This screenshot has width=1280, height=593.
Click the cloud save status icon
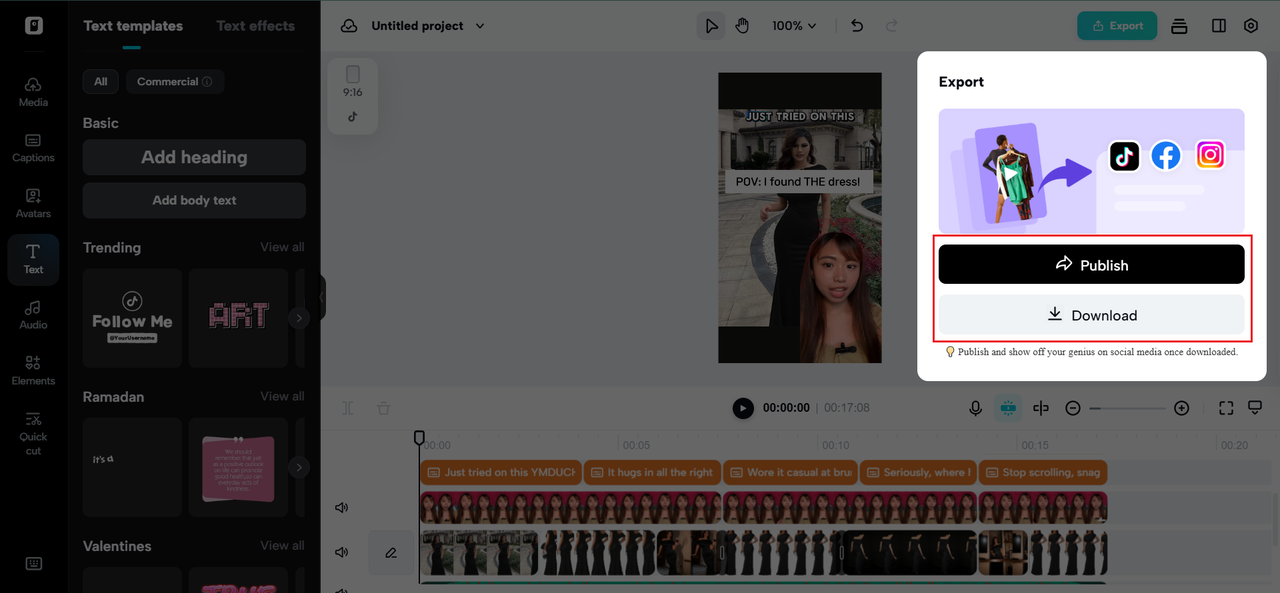click(349, 26)
